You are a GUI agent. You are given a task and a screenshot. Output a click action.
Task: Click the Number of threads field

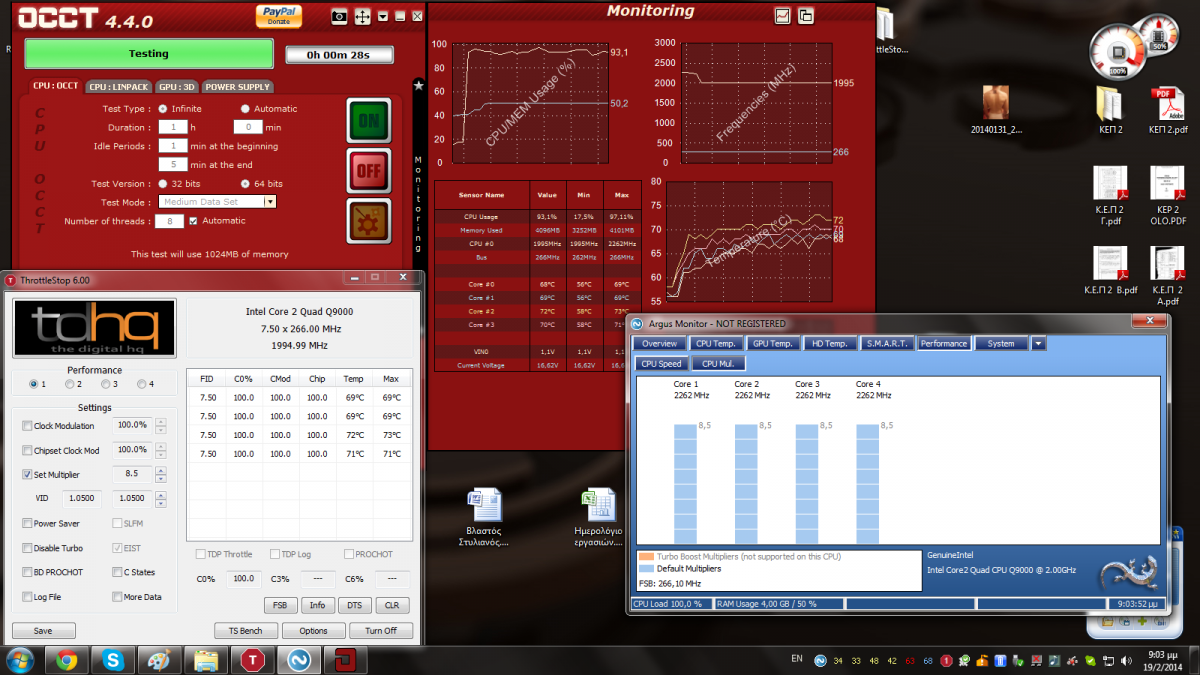coord(170,221)
